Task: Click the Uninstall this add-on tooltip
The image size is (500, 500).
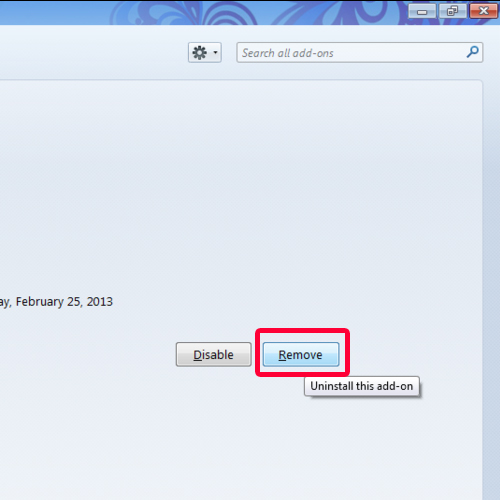Action: 362,386
